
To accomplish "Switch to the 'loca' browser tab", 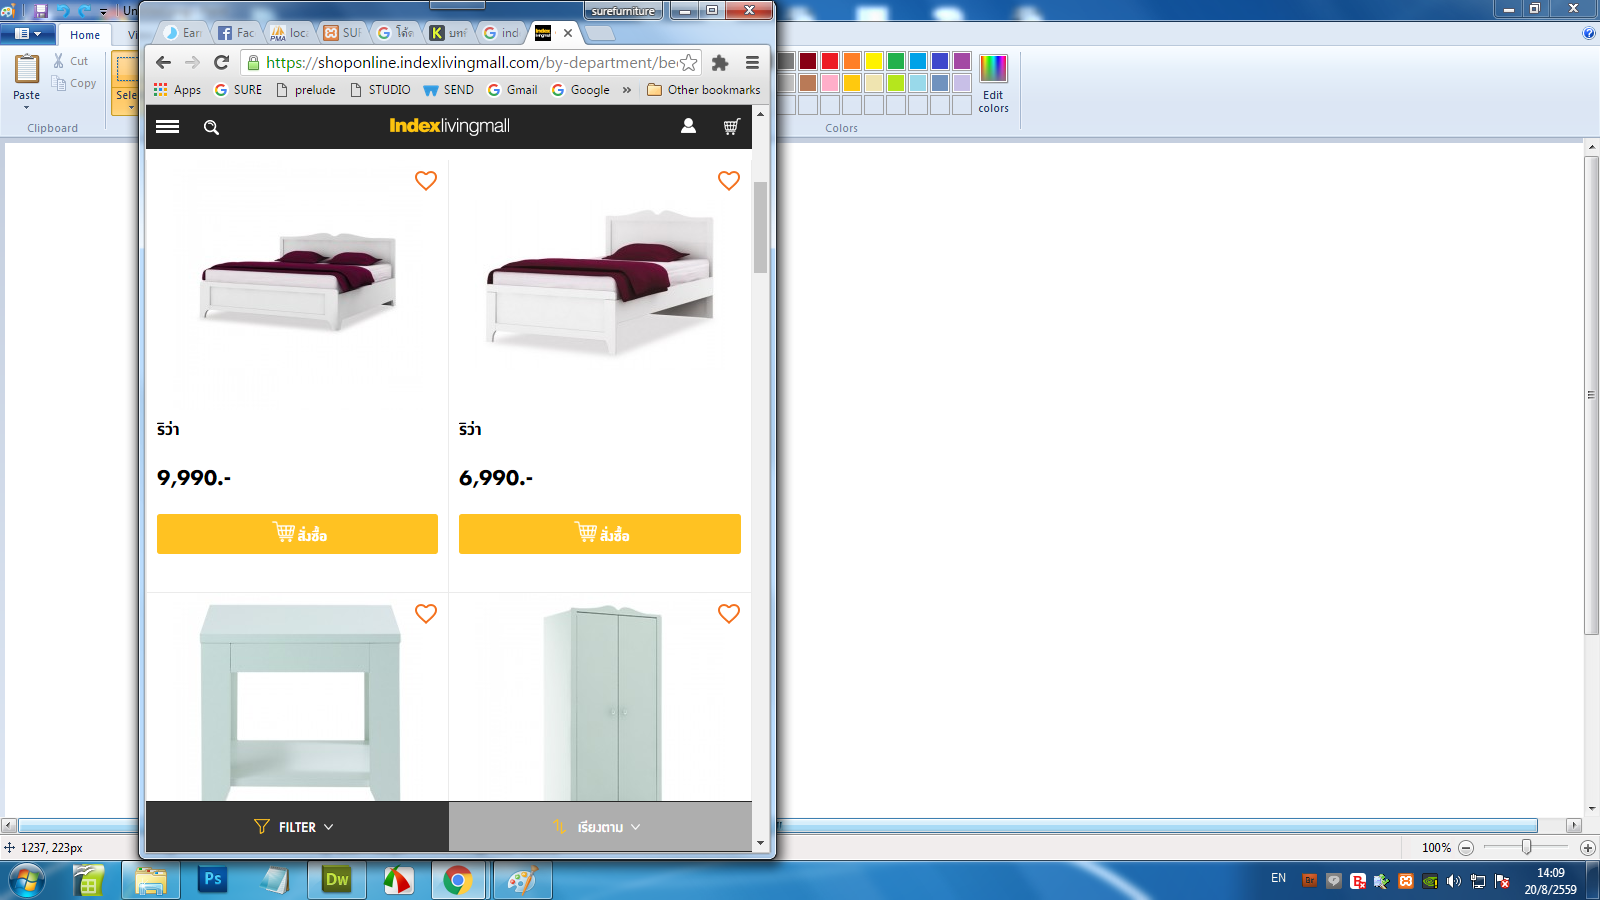I will (x=290, y=33).
